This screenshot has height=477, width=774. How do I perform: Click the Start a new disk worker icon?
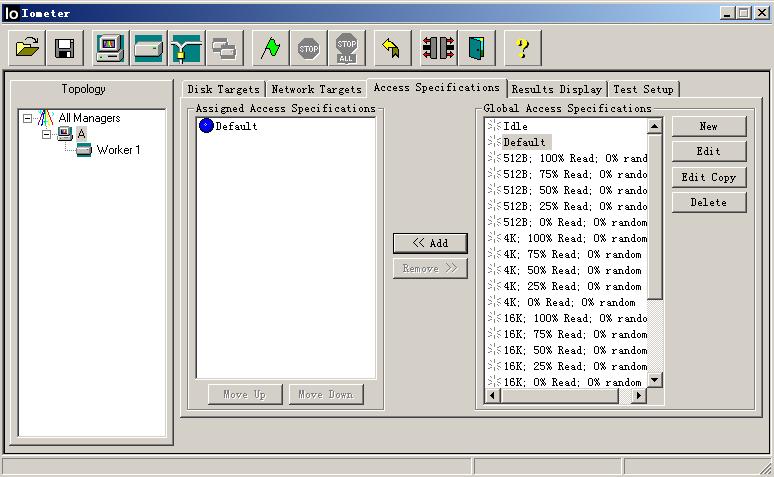pyautogui.click(x=149, y=47)
